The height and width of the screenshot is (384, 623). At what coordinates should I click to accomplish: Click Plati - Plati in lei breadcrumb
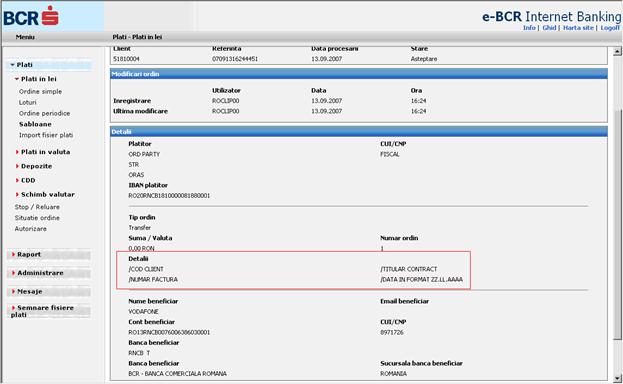(x=137, y=37)
